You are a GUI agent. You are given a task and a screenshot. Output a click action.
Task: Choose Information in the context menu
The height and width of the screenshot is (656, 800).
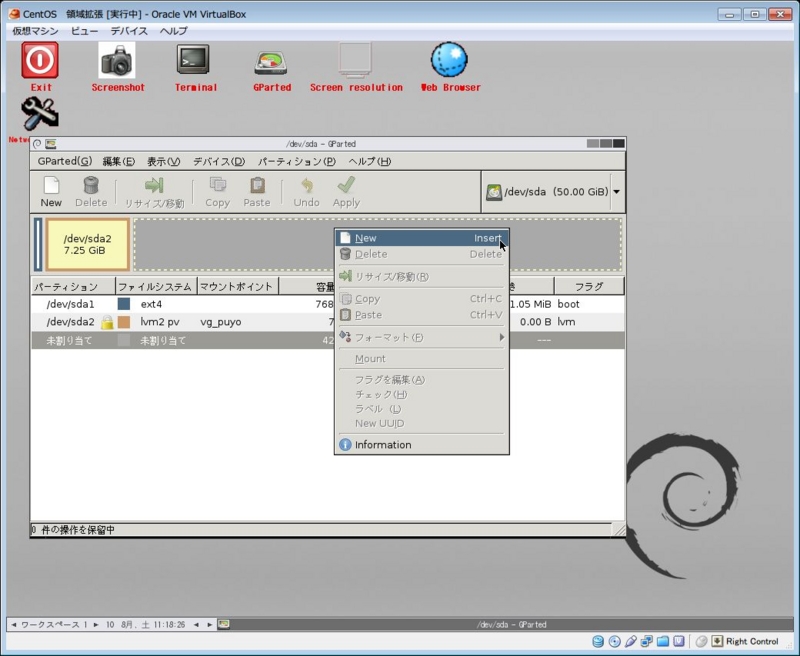click(x=421, y=445)
